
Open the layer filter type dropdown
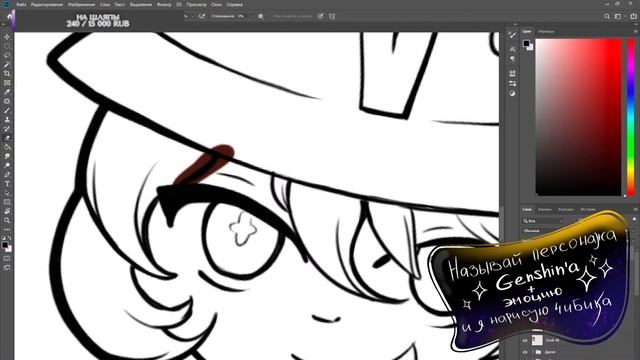[543, 221]
